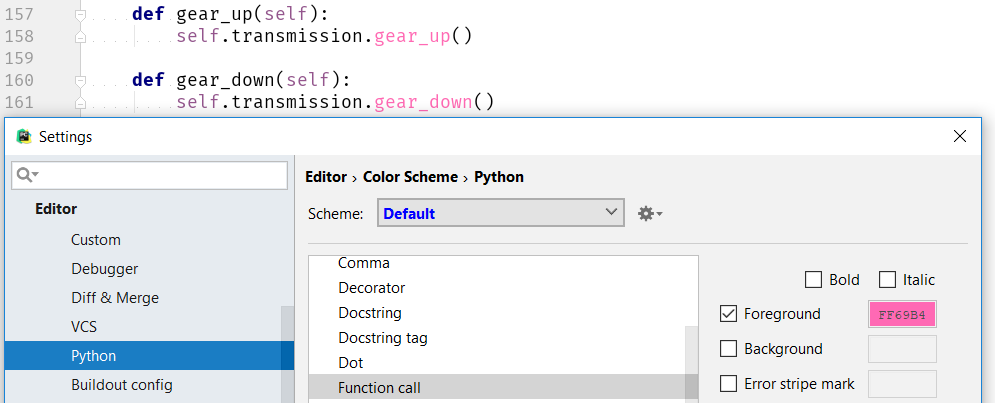Uncheck the Foreground checkbox

tap(728, 314)
